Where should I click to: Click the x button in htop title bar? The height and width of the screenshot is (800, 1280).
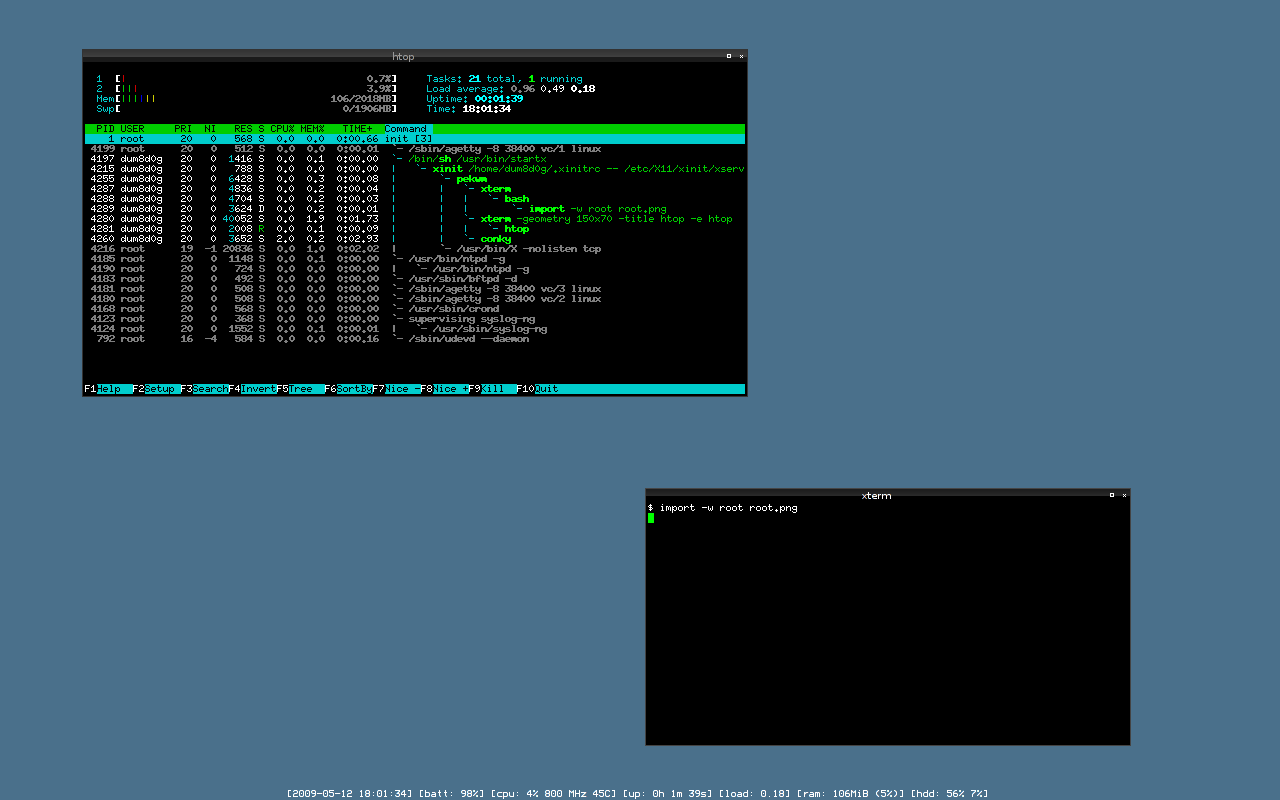[x=741, y=57]
